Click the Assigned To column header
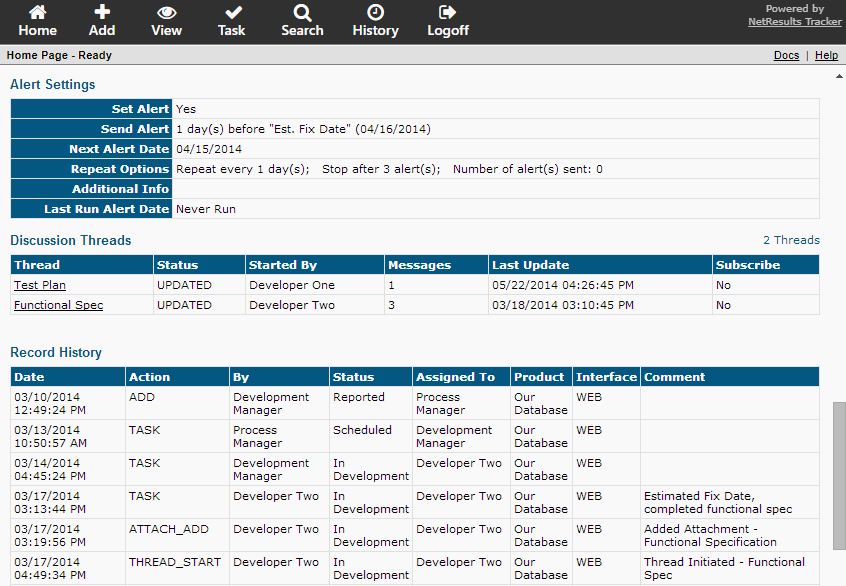 click(x=461, y=377)
